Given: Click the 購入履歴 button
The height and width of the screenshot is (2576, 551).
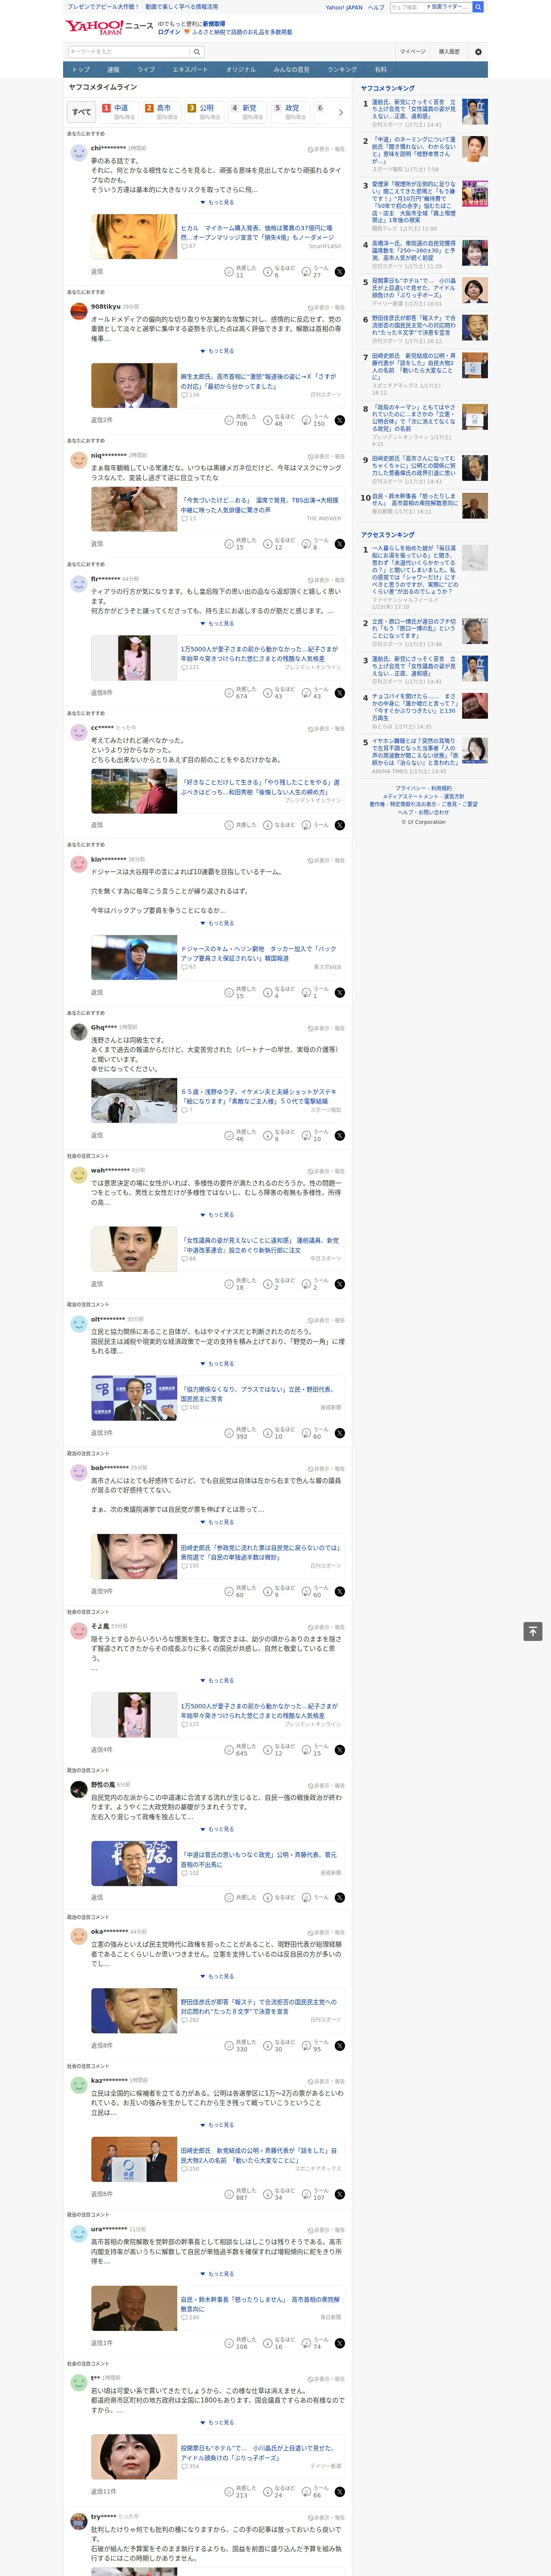Looking at the screenshot, I should coord(449,52).
